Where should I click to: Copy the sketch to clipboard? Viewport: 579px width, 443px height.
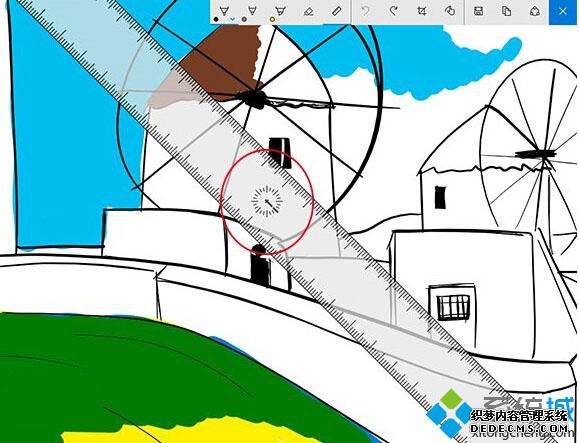click(507, 11)
